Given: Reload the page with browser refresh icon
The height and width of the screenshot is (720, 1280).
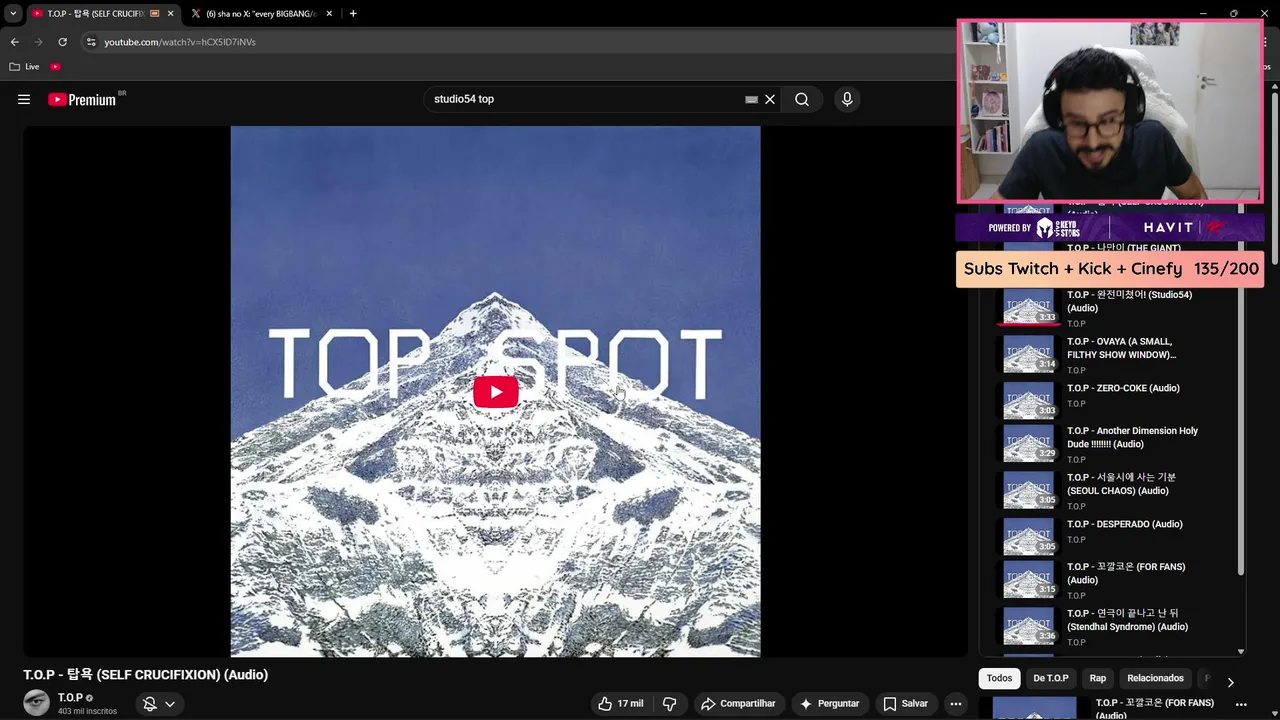Looking at the screenshot, I should pos(62,42).
